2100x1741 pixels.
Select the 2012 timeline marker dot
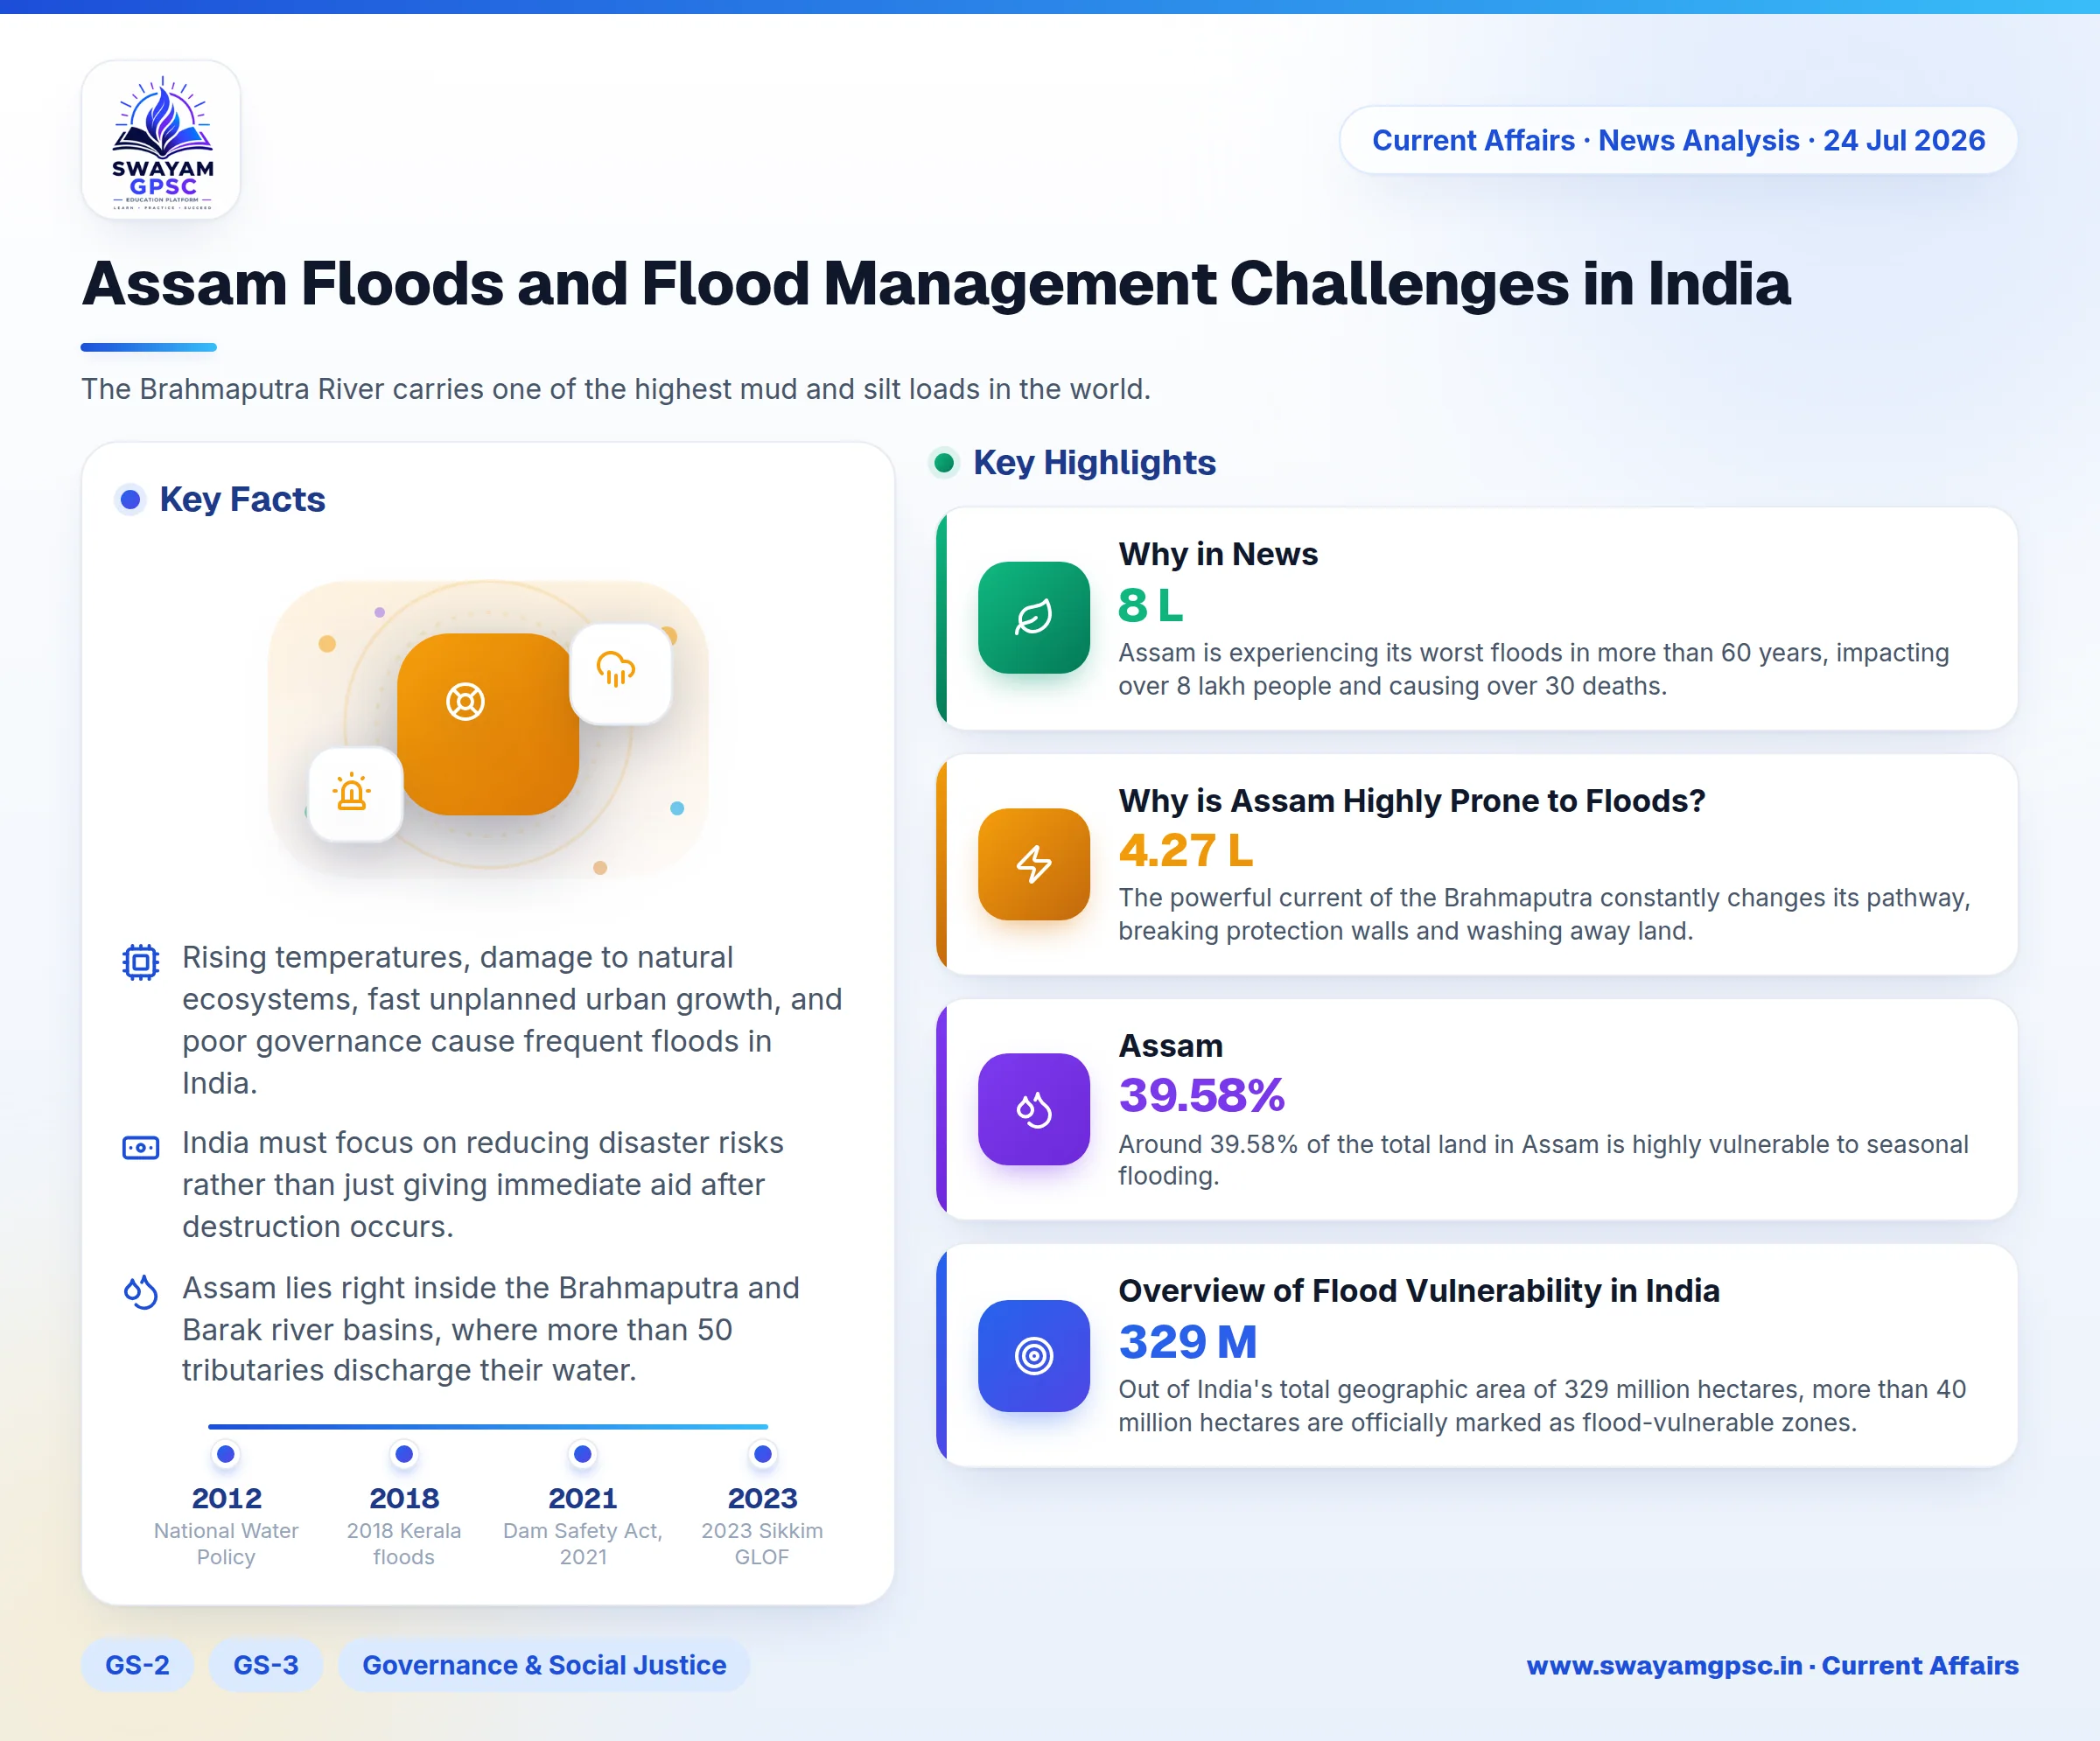coord(226,1454)
